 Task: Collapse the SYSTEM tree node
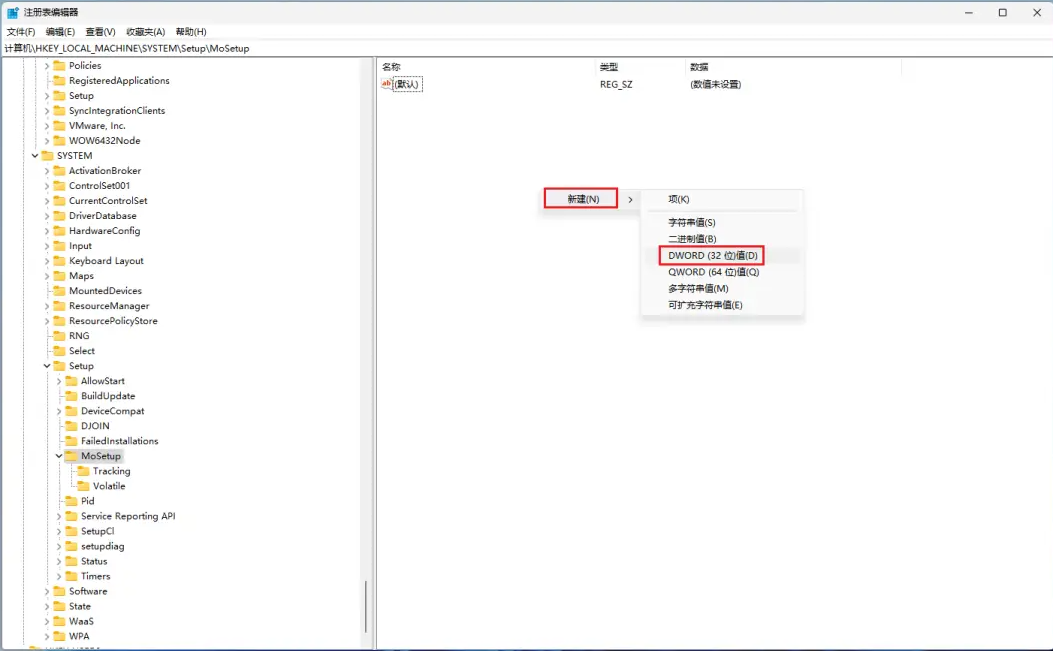[35, 155]
